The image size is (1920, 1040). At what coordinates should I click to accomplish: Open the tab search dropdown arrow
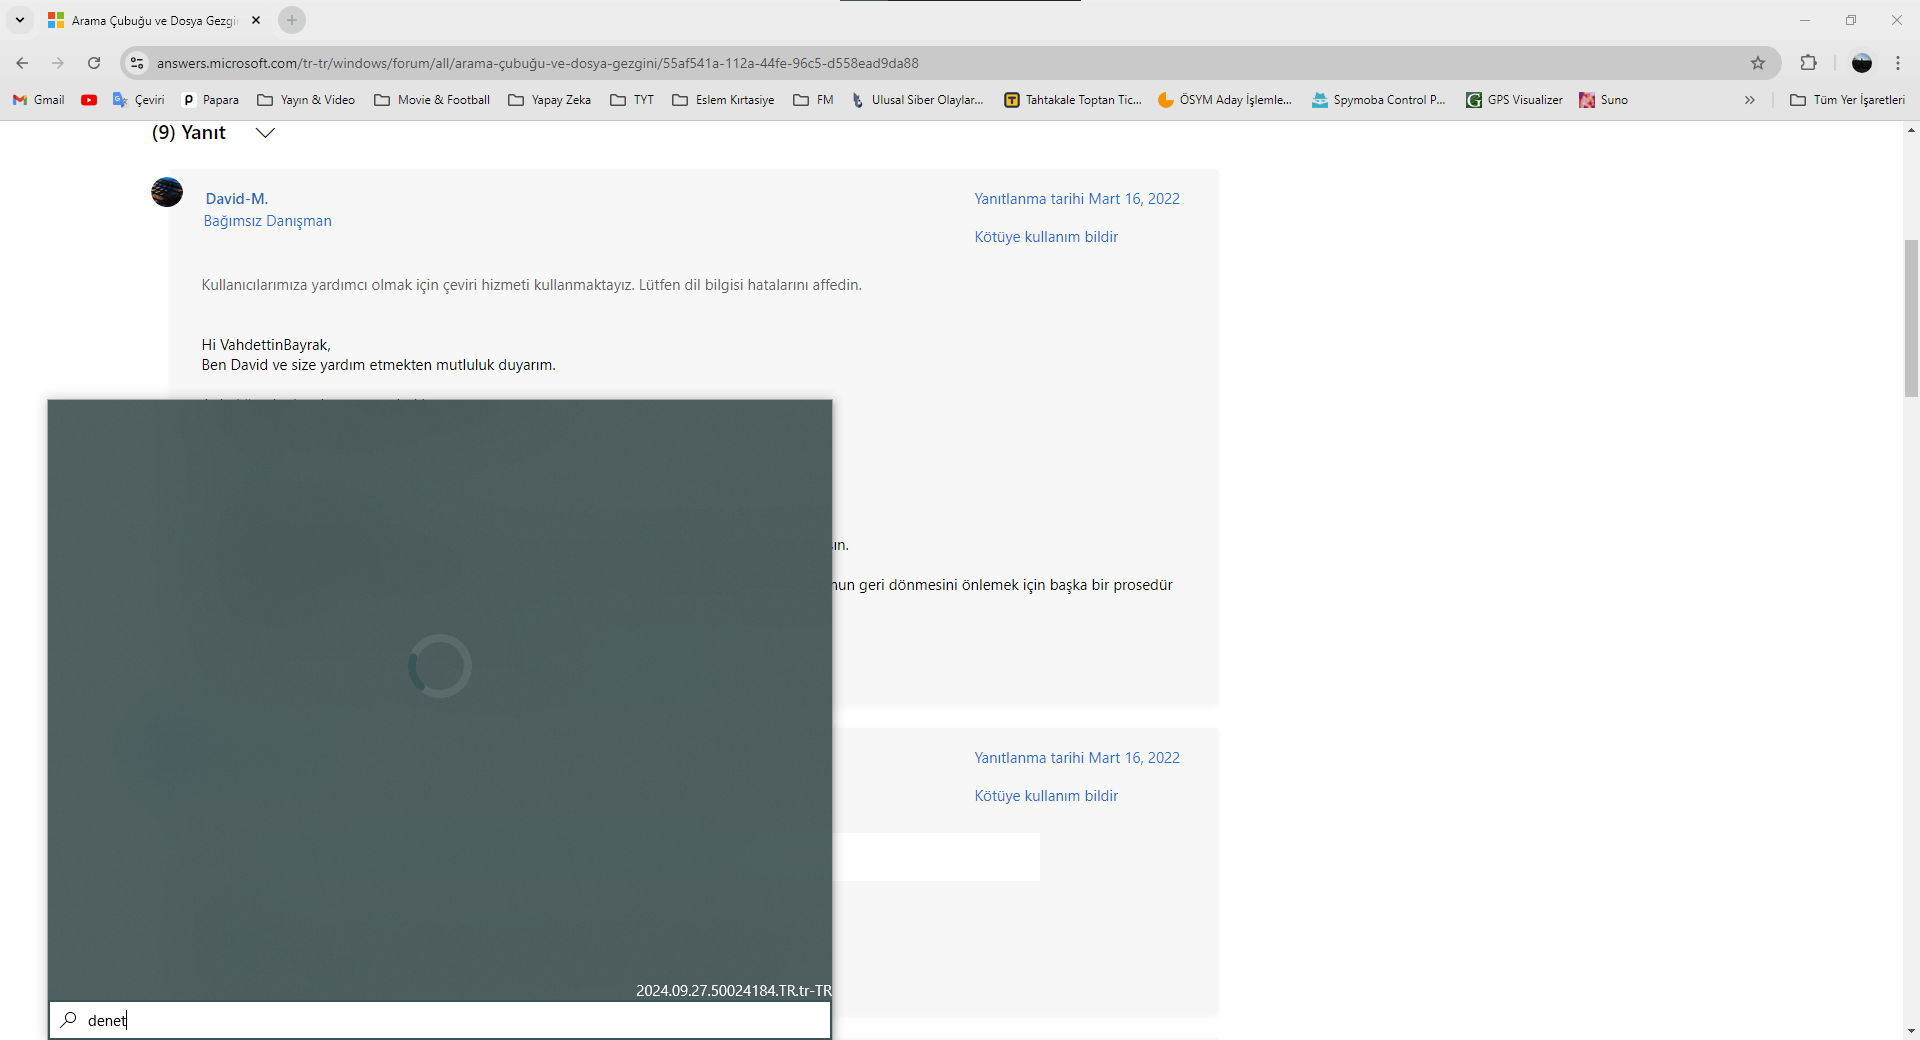click(20, 20)
